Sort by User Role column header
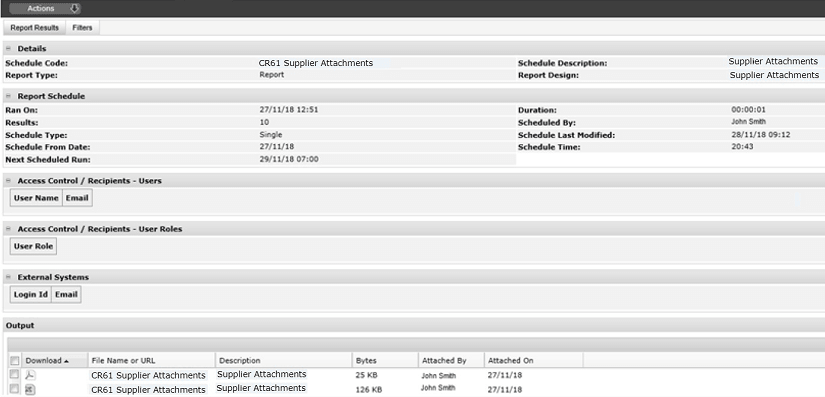Image resolution: width=825 pixels, height=397 pixels. coord(33,246)
